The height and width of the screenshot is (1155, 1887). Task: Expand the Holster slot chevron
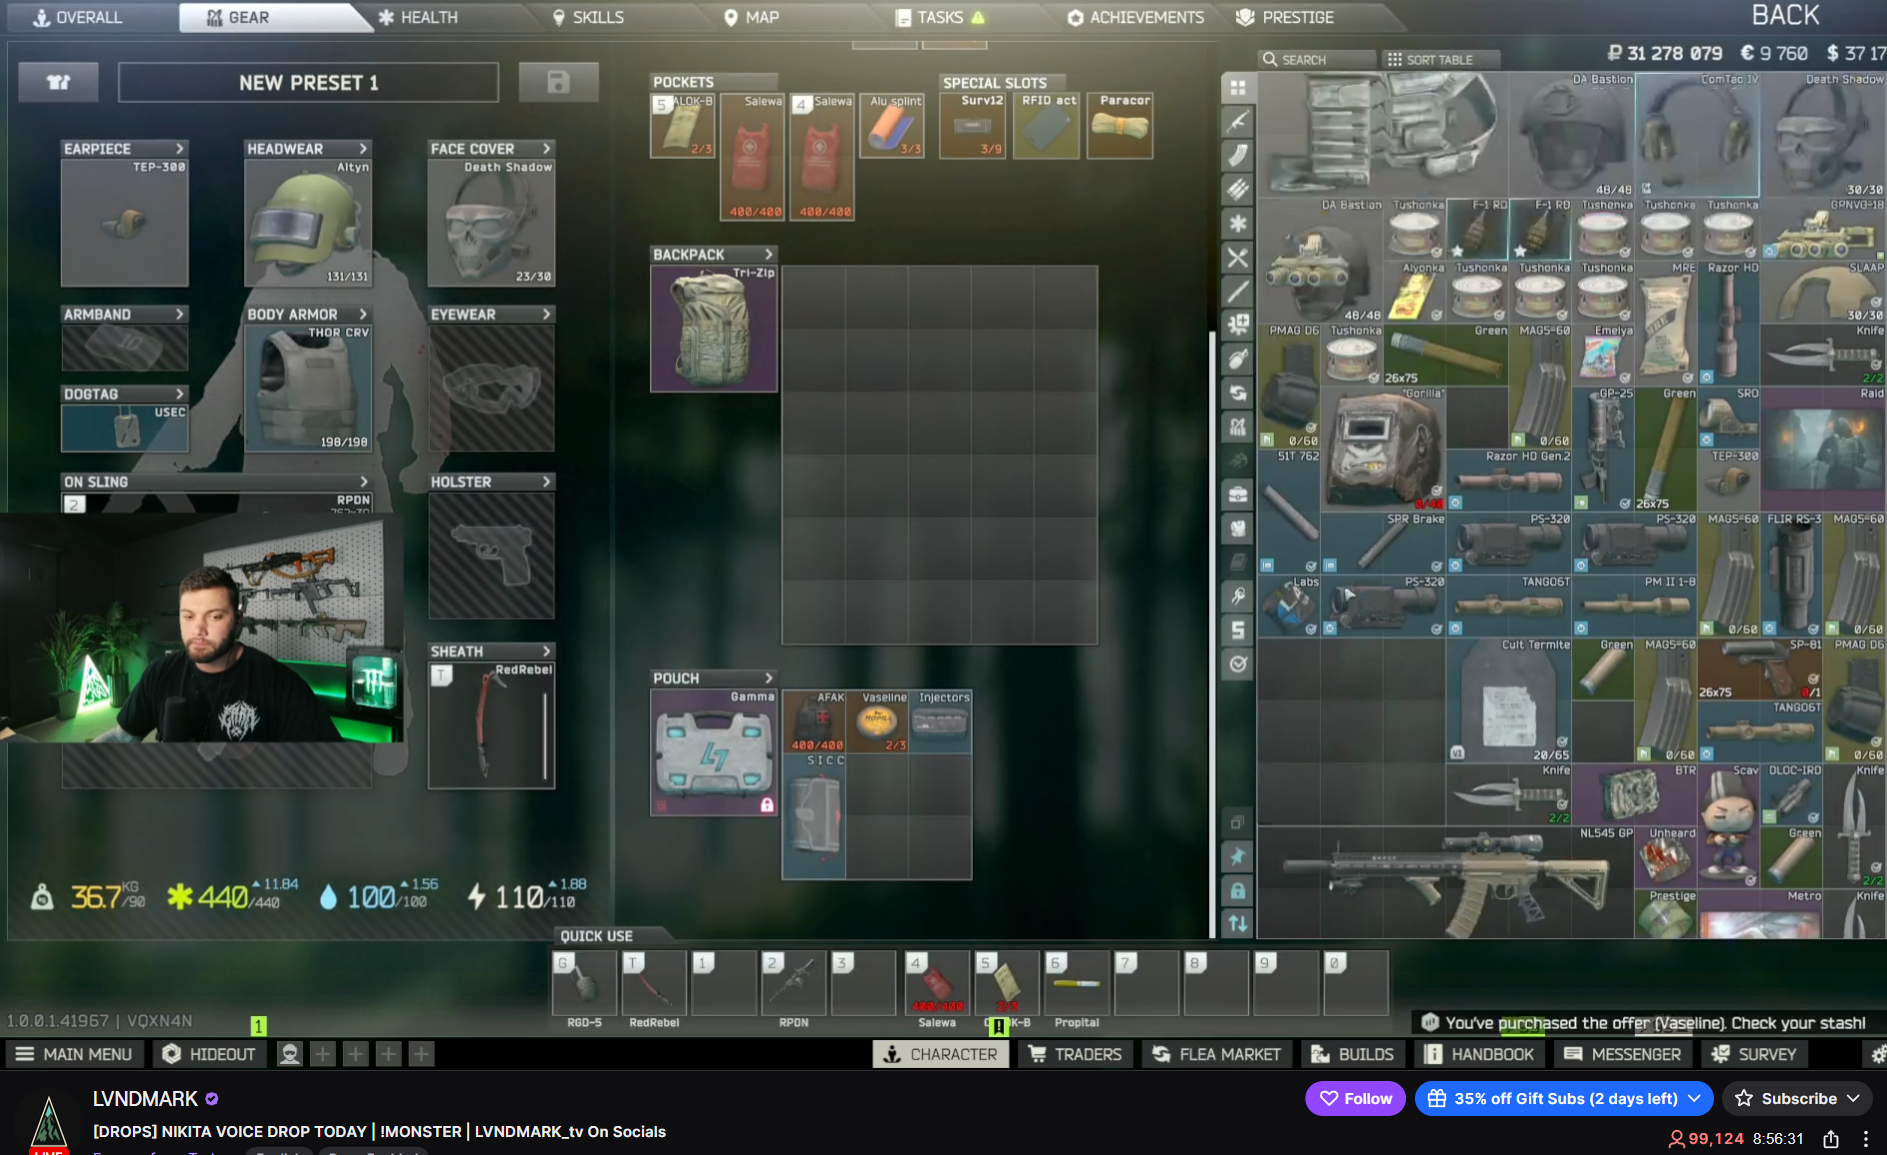coord(547,482)
